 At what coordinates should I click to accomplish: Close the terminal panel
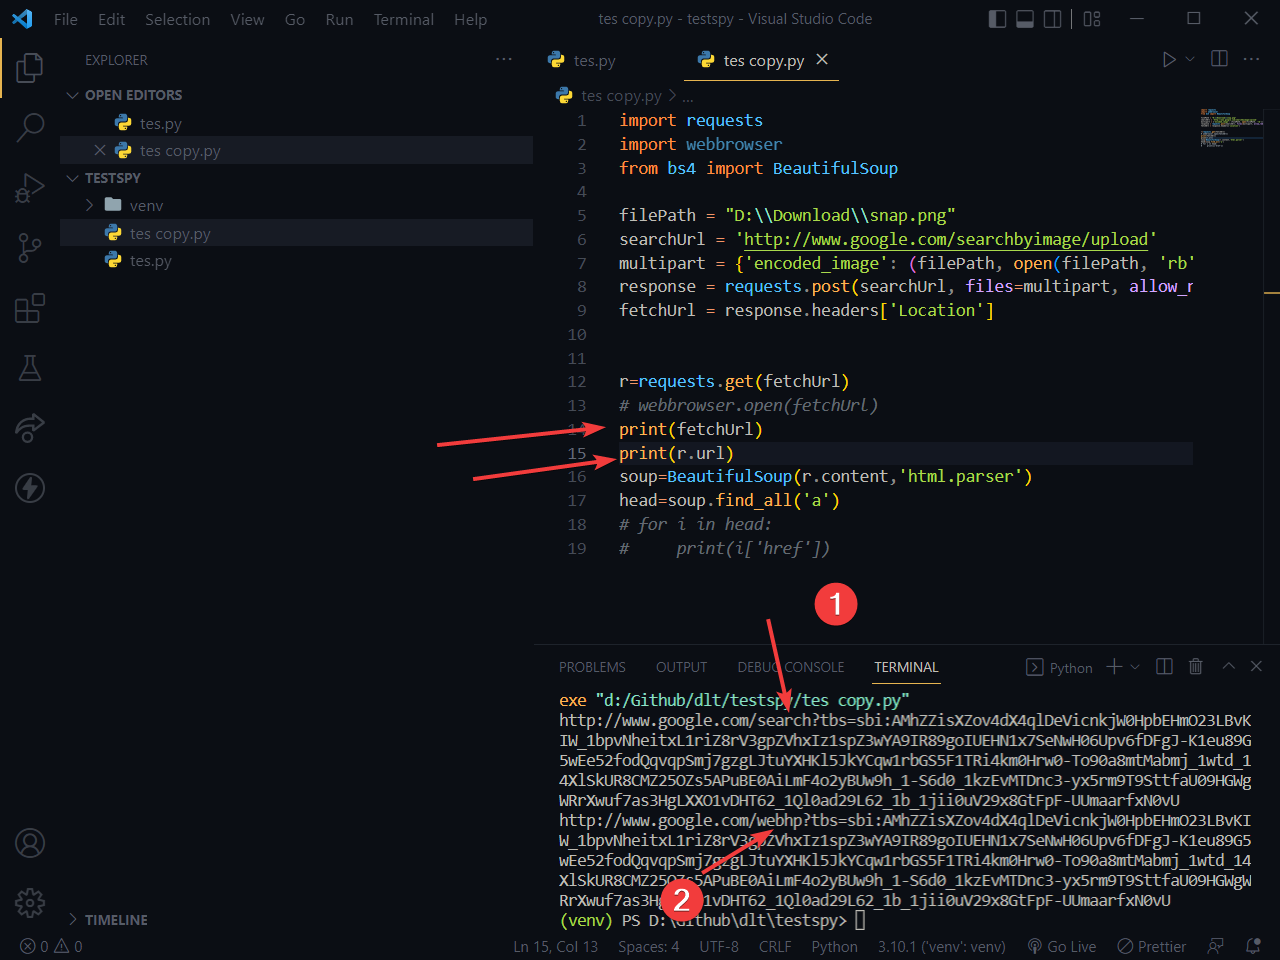tap(1256, 666)
